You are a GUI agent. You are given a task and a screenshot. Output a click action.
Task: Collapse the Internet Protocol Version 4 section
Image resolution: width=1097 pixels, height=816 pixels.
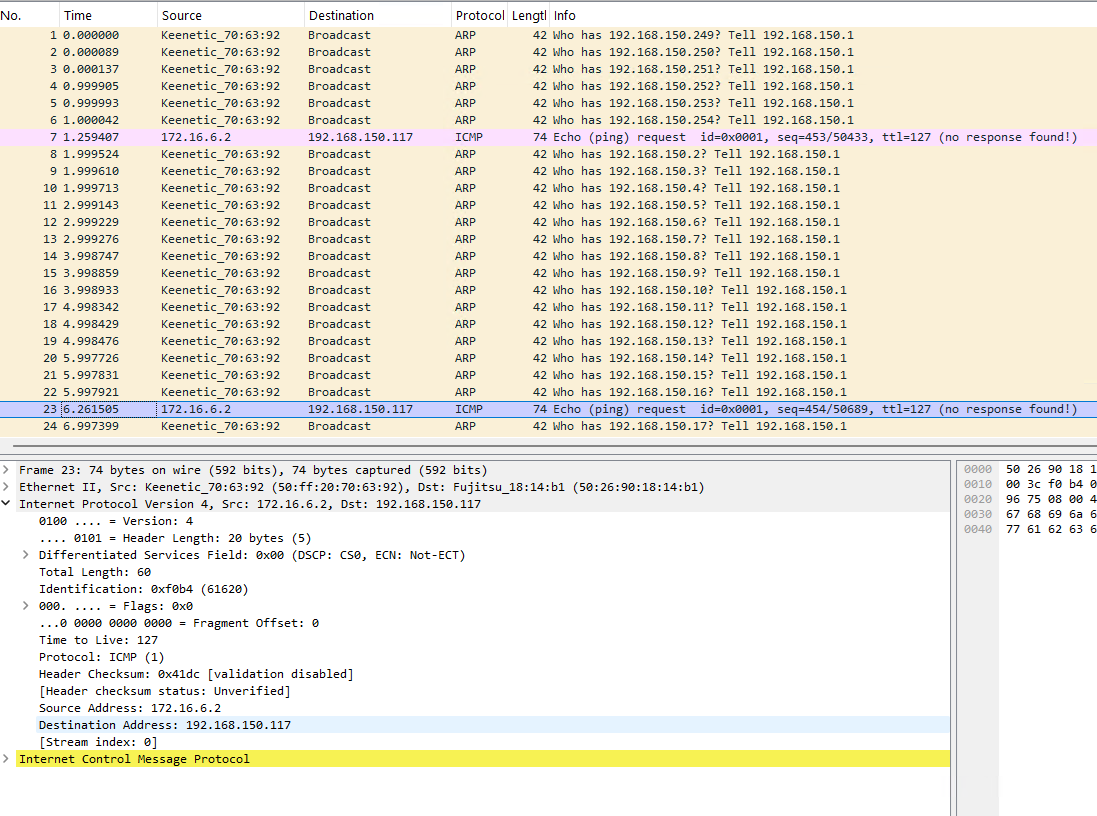point(7,504)
